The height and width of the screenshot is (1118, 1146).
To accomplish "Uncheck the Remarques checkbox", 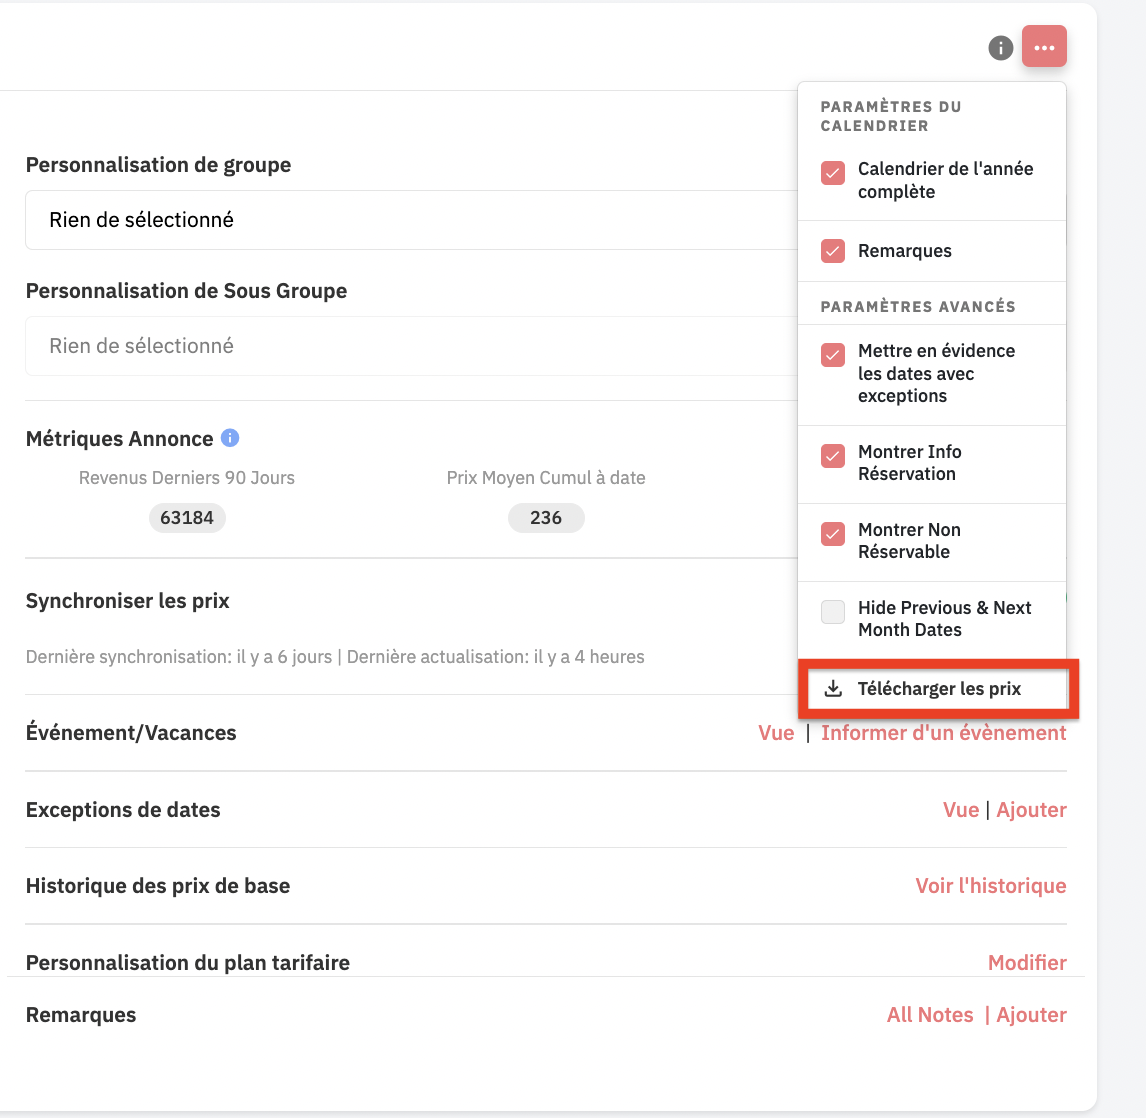I will coord(832,251).
